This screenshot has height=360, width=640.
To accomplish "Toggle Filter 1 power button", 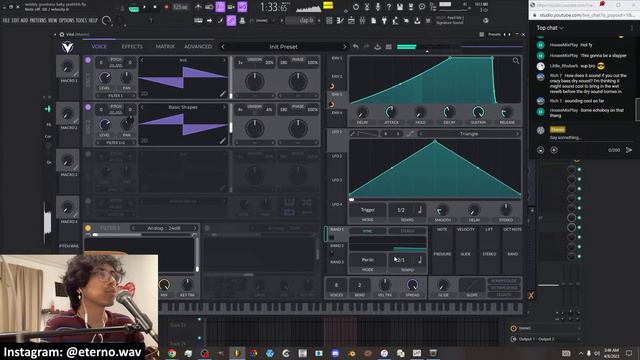I will (88, 228).
